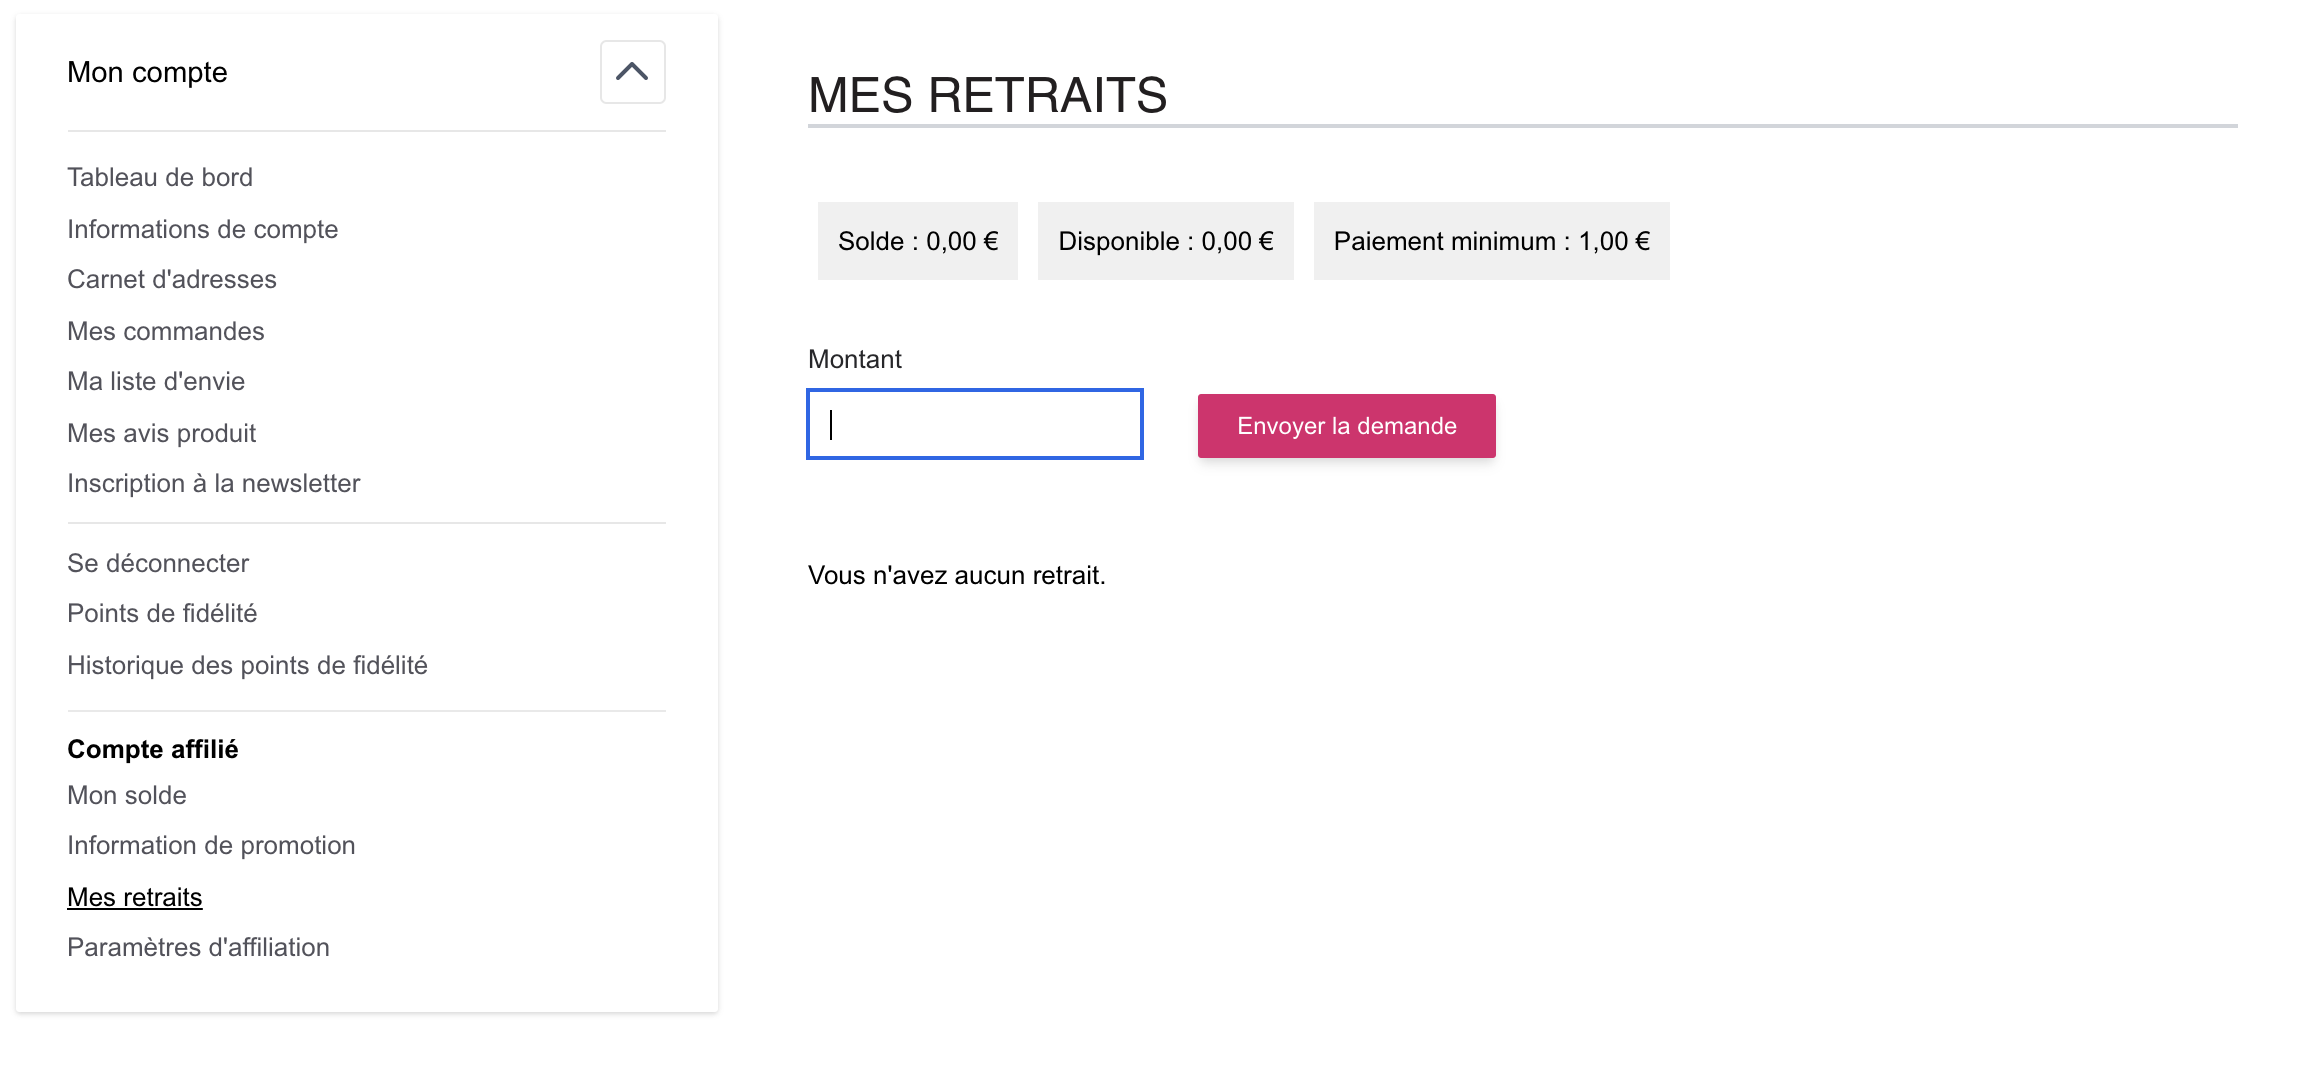The image size is (2302, 1068).
Task: Open Ma liste d'envie
Action: [x=156, y=381]
